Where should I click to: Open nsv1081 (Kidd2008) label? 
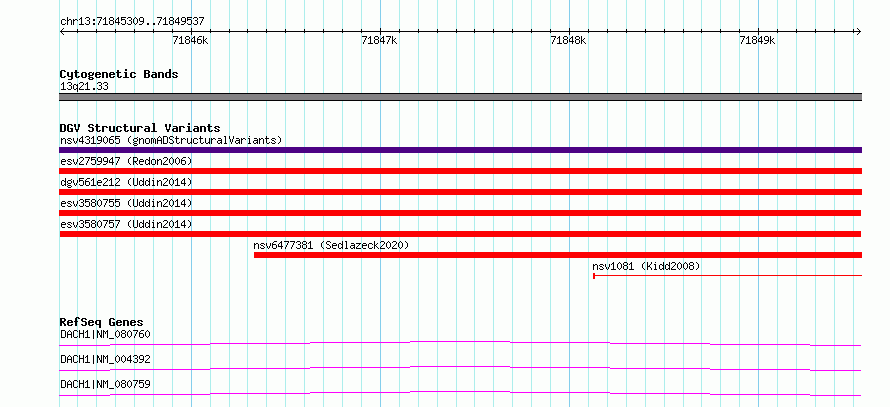point(646,266)
